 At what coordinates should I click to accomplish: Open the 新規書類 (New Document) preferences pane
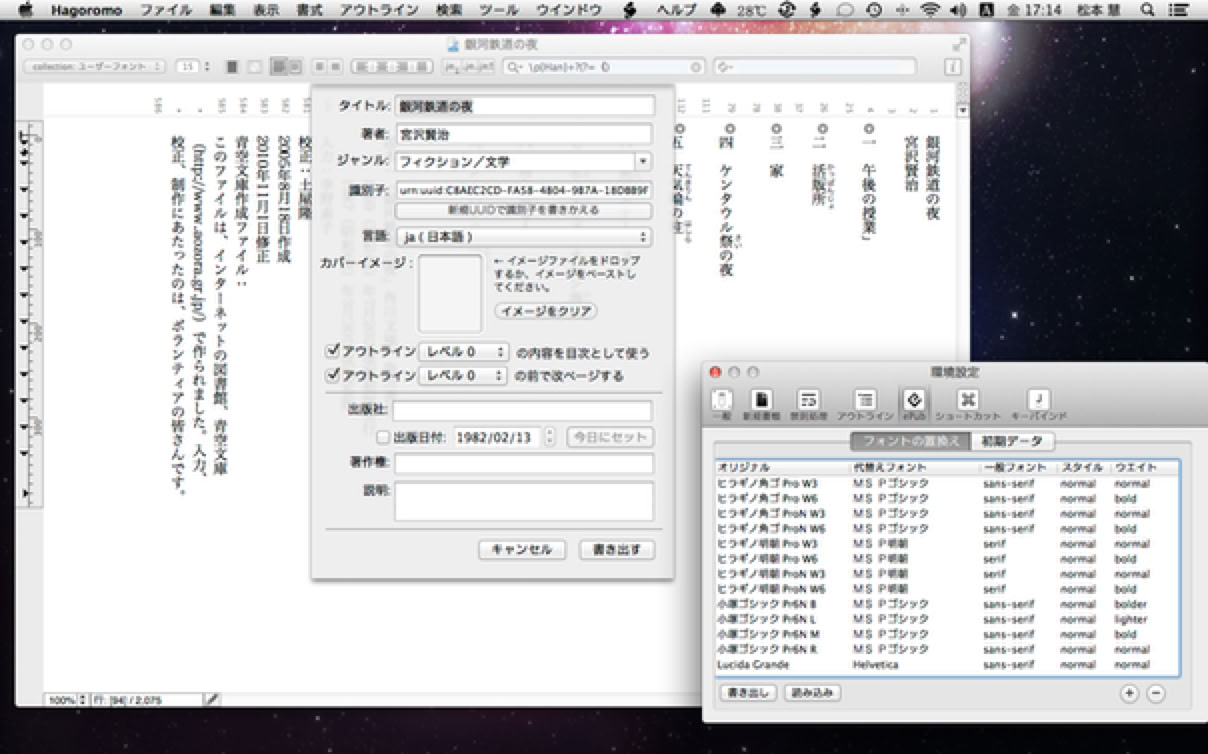[x=762, y=404]
